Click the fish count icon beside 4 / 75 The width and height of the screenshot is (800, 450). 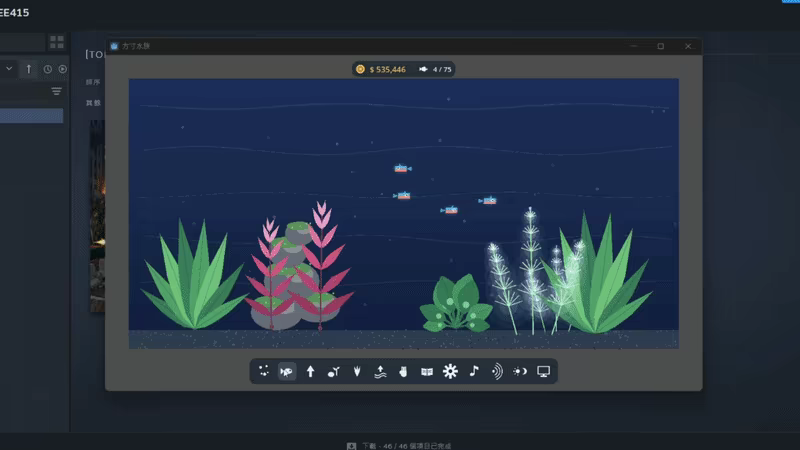pyautogui.click(x=423, y=69)
